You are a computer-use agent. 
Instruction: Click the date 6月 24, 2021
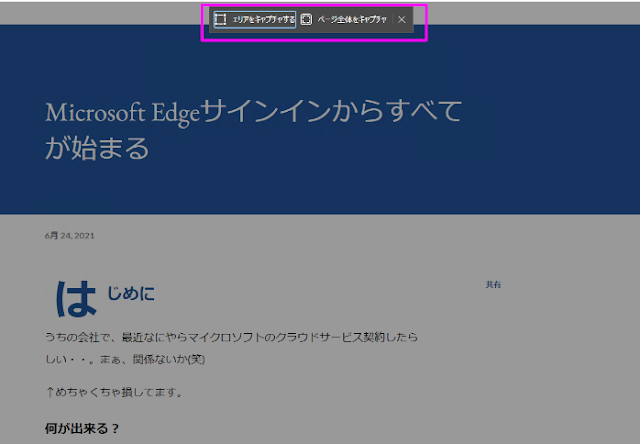[69, 235]
